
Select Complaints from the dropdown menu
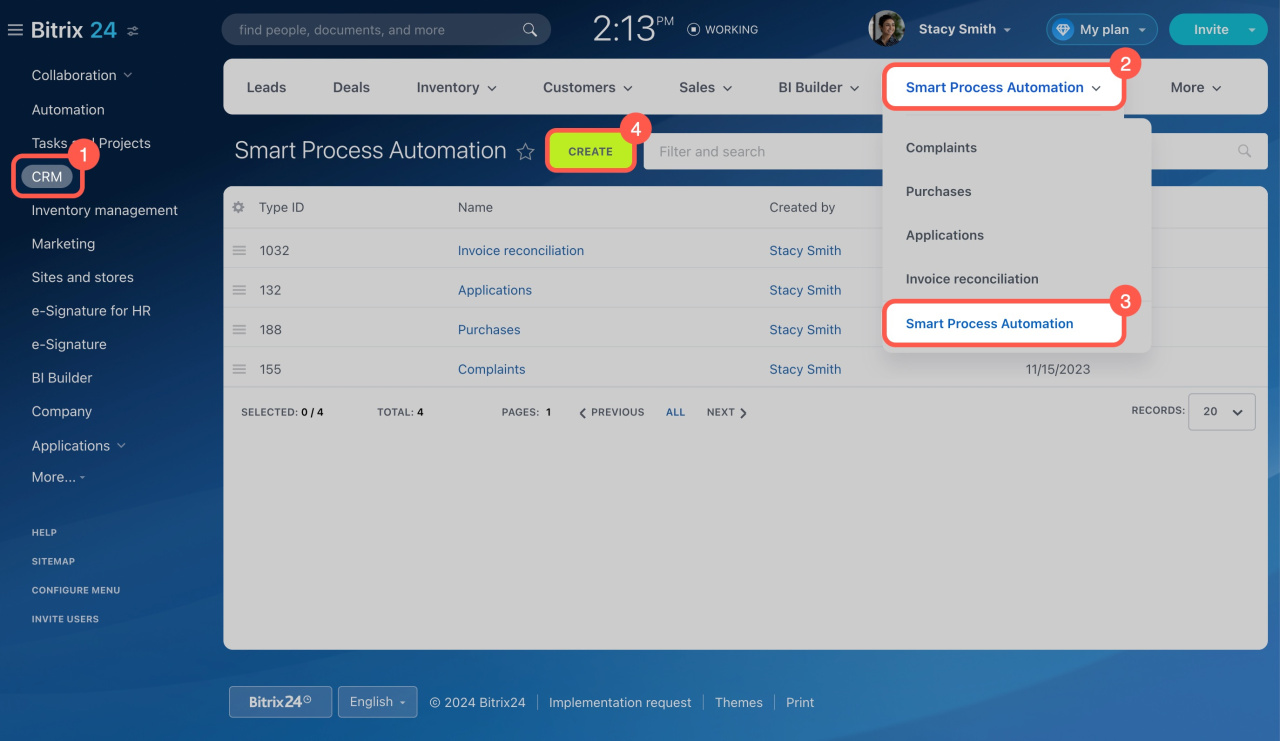click(x=941, y=147)
